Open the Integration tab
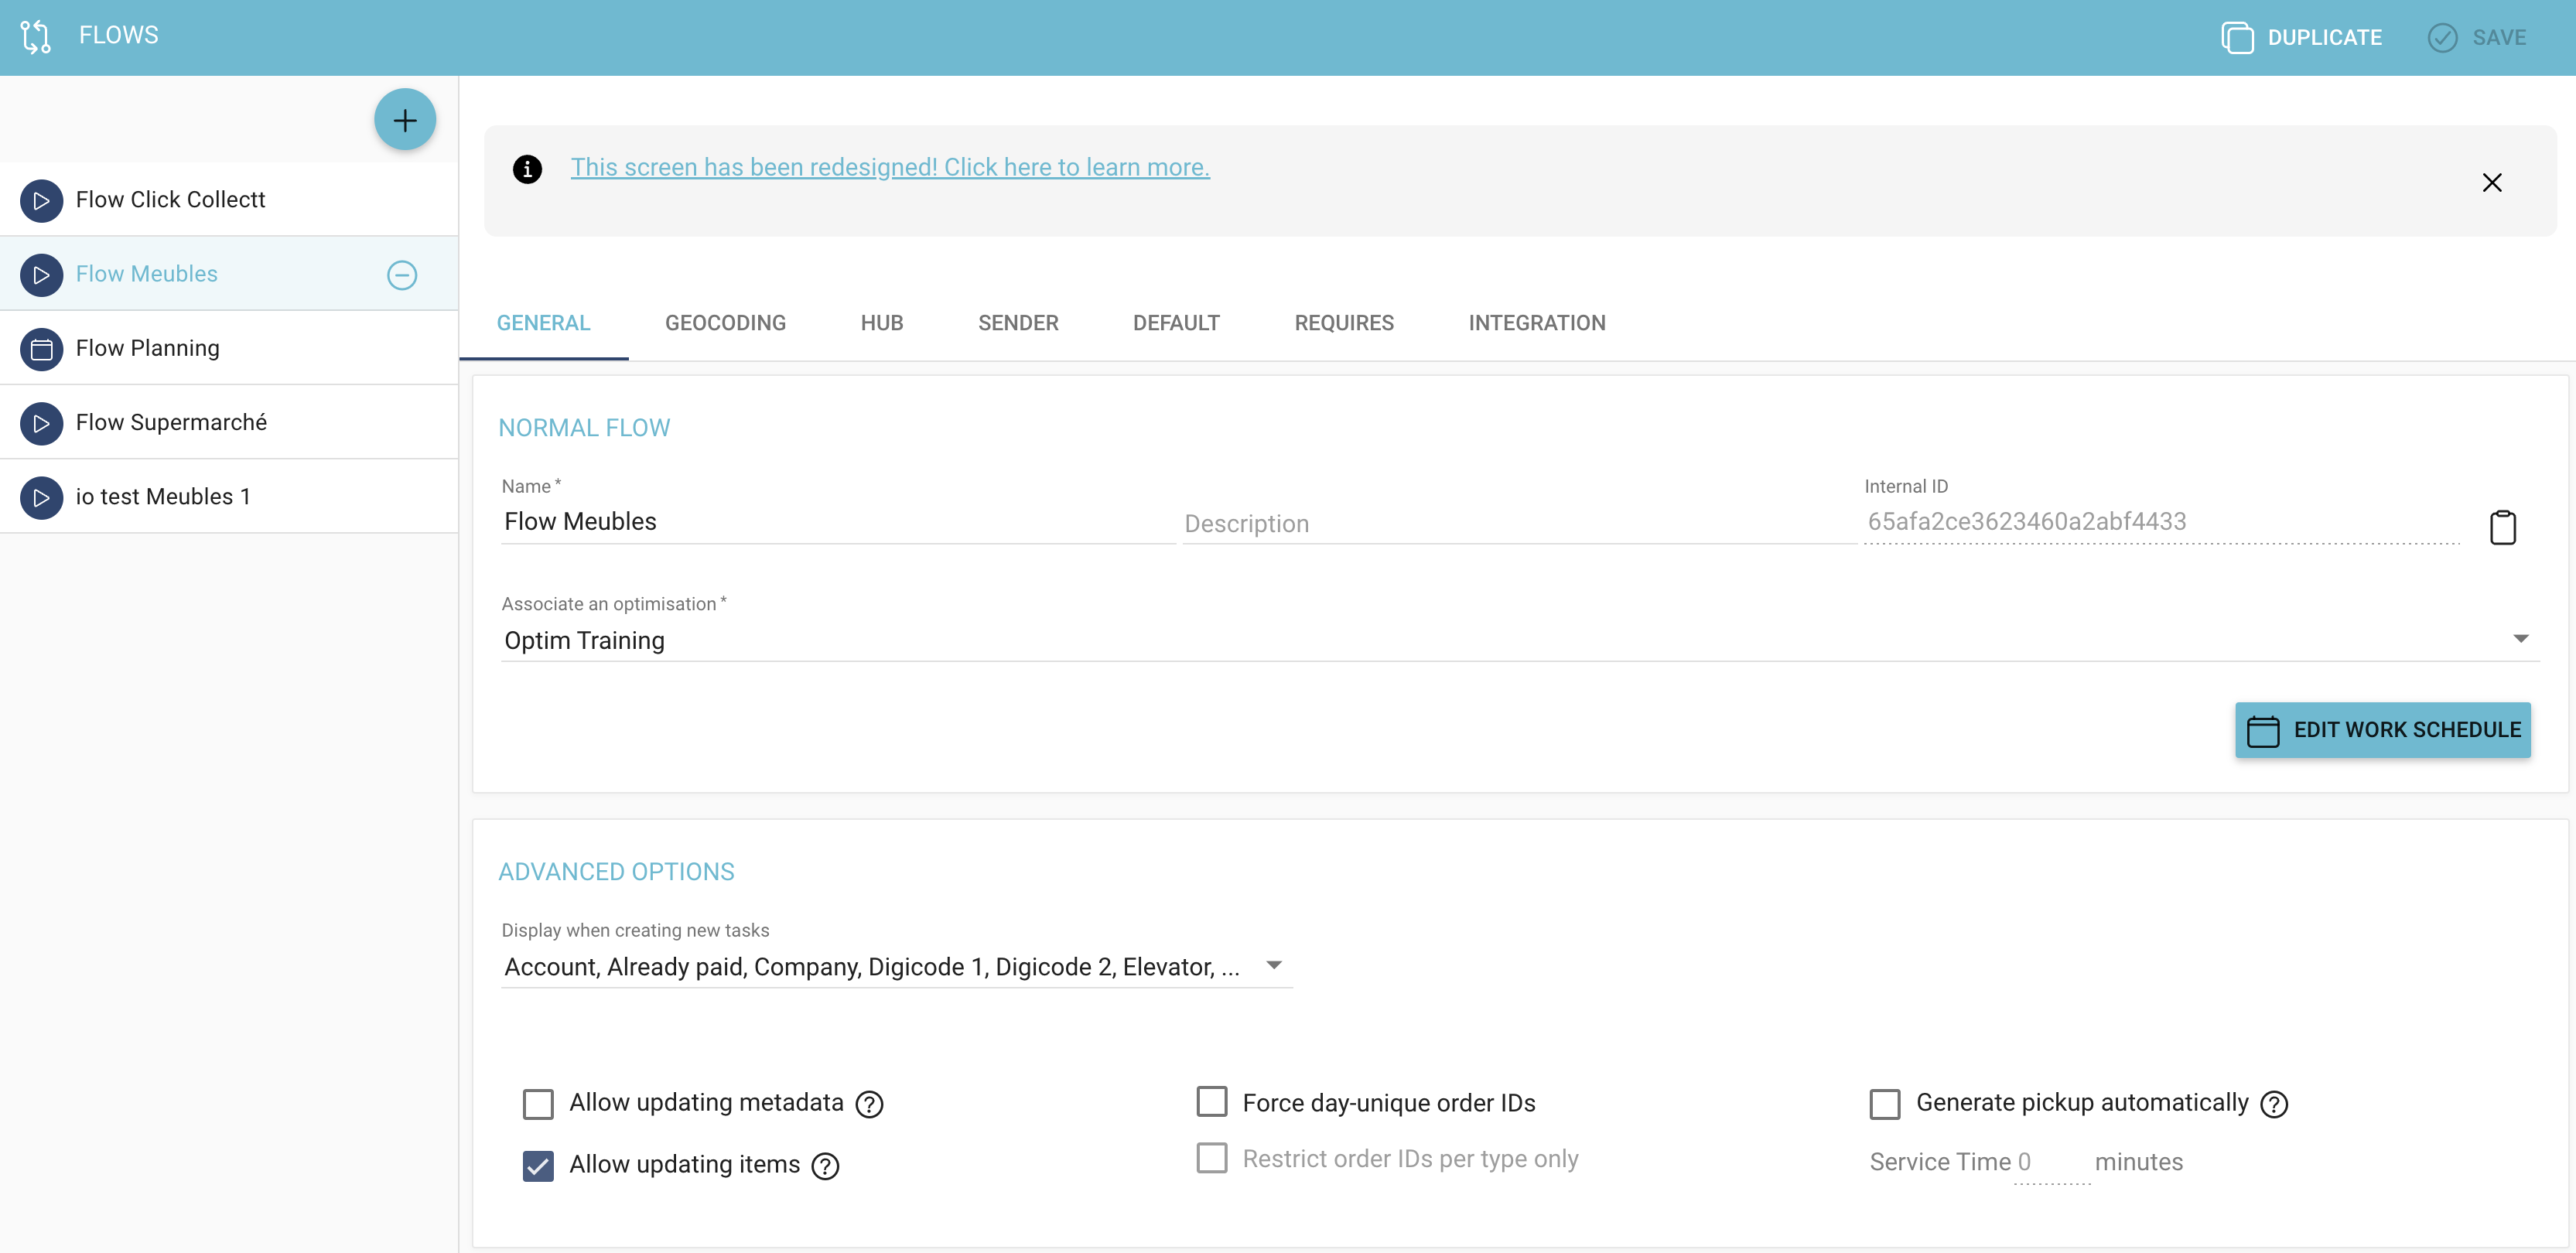The height and width of the screenshot is (1253, 2576). point(1537,323)
